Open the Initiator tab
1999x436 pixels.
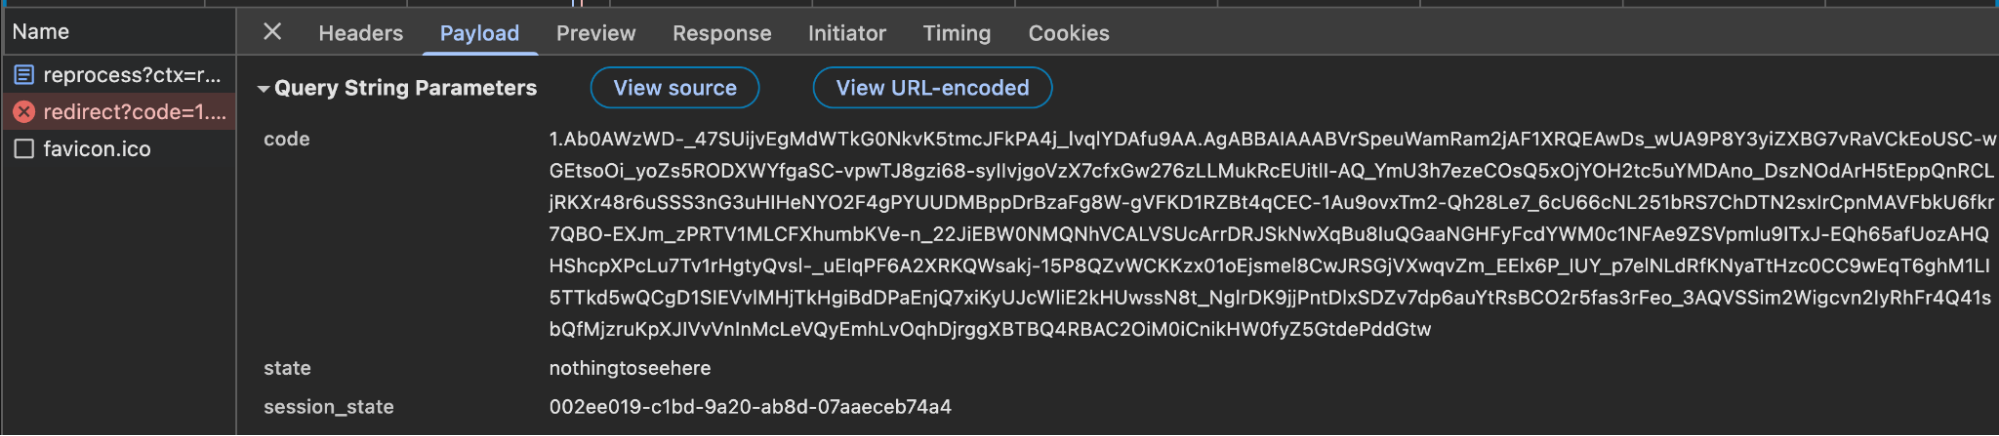(846, 33)
